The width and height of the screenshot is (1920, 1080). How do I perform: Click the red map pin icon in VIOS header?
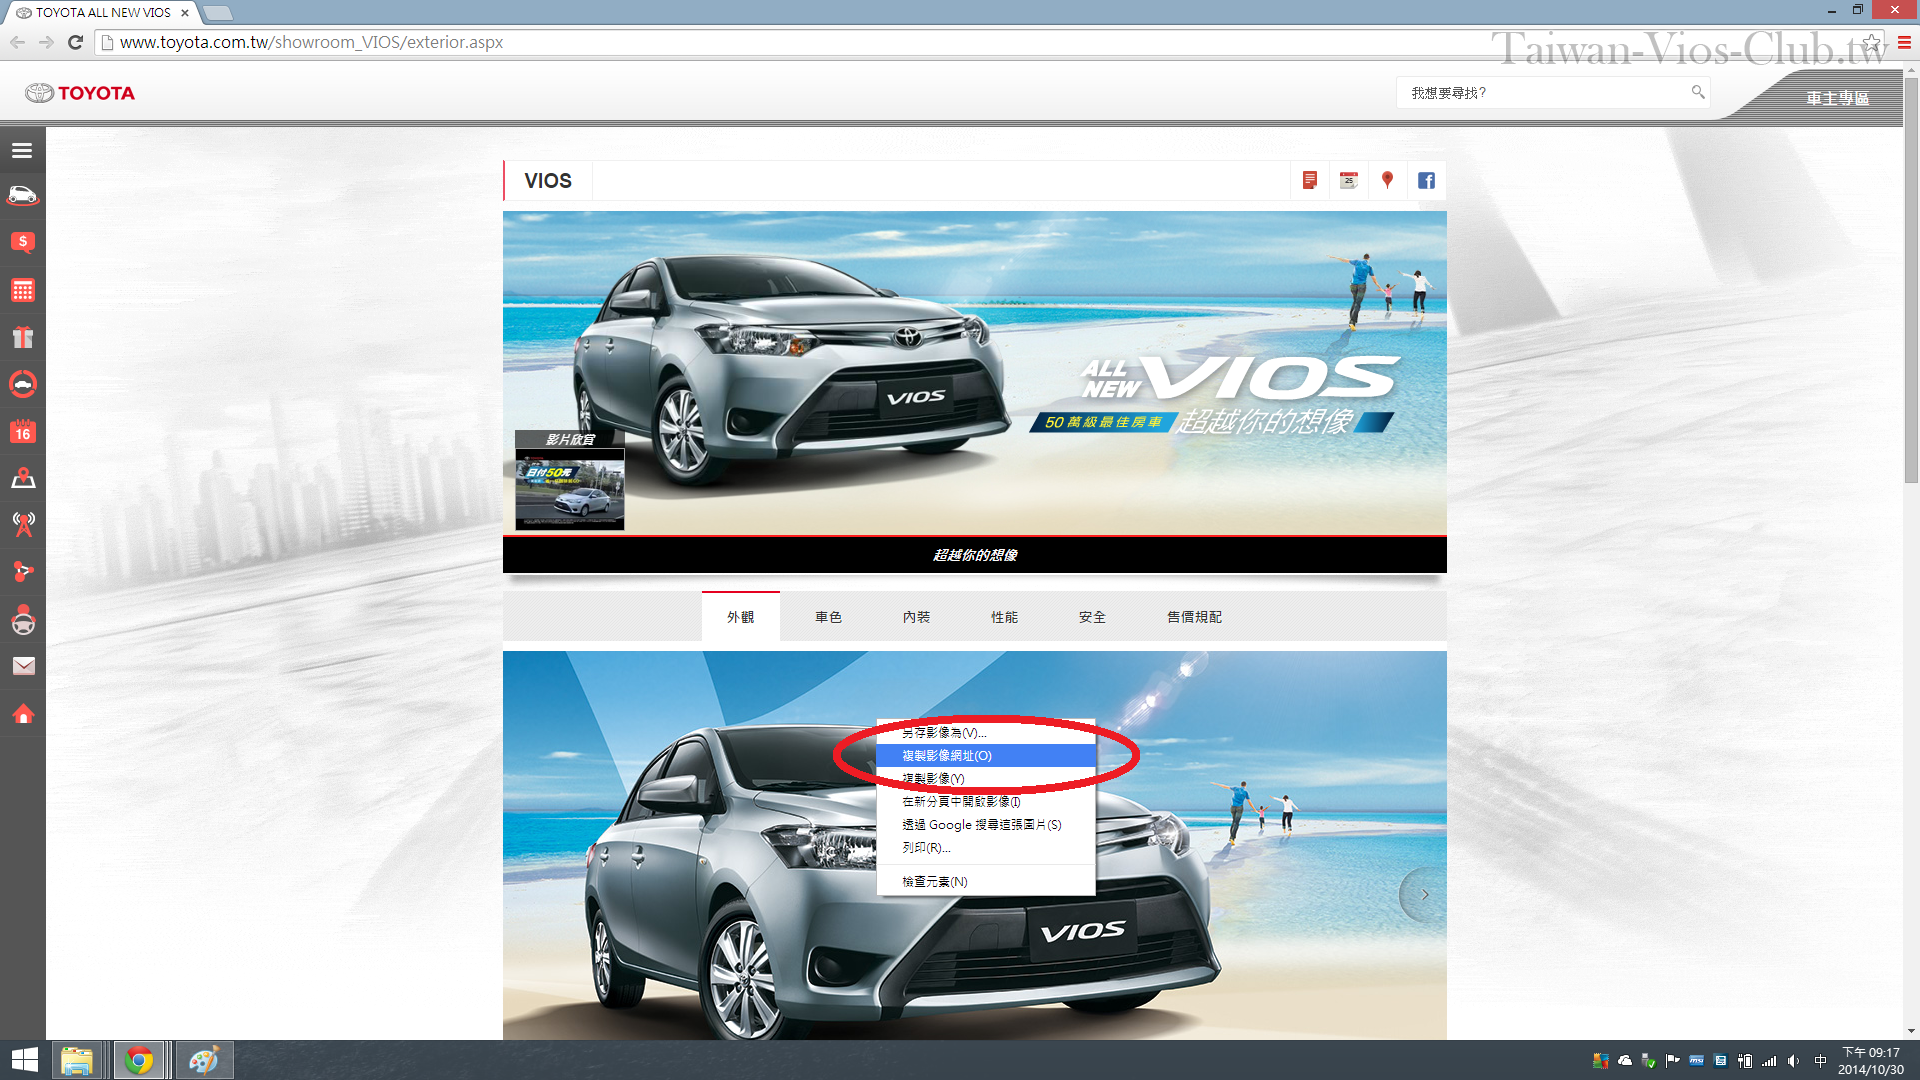(x=1387, y=181)
